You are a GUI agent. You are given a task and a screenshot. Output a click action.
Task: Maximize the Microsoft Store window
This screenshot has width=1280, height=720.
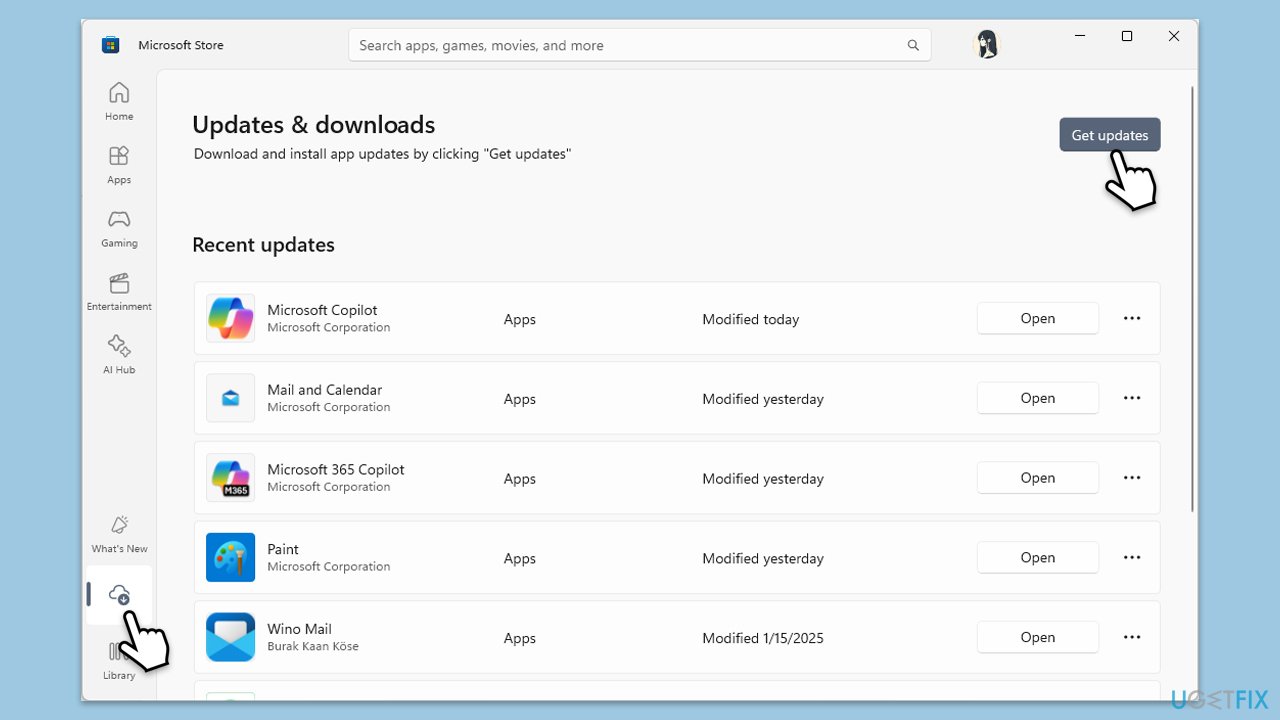(x=1127, y=36)
